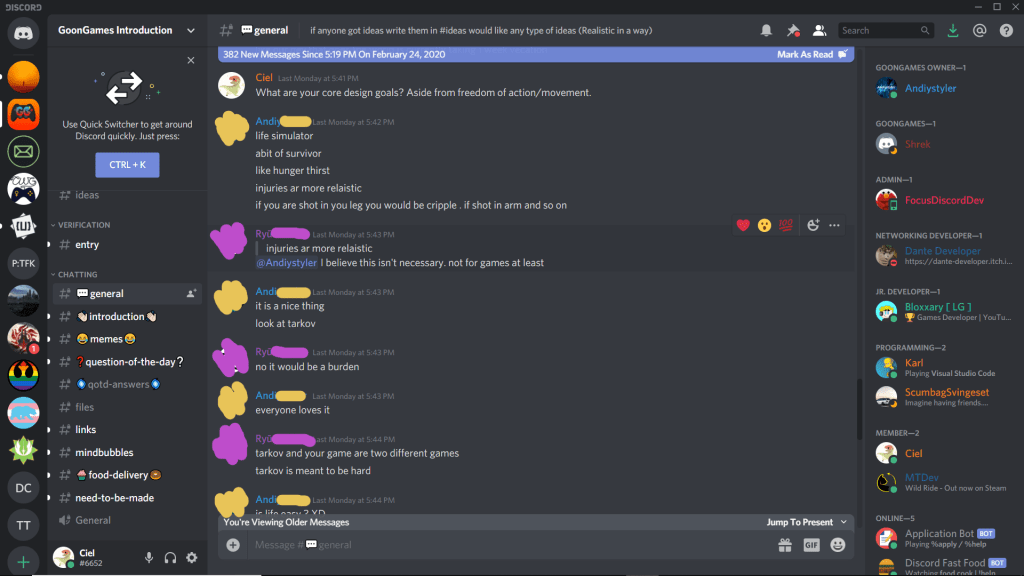
Task: Open the GIF picker
Action: pos(811,545)
